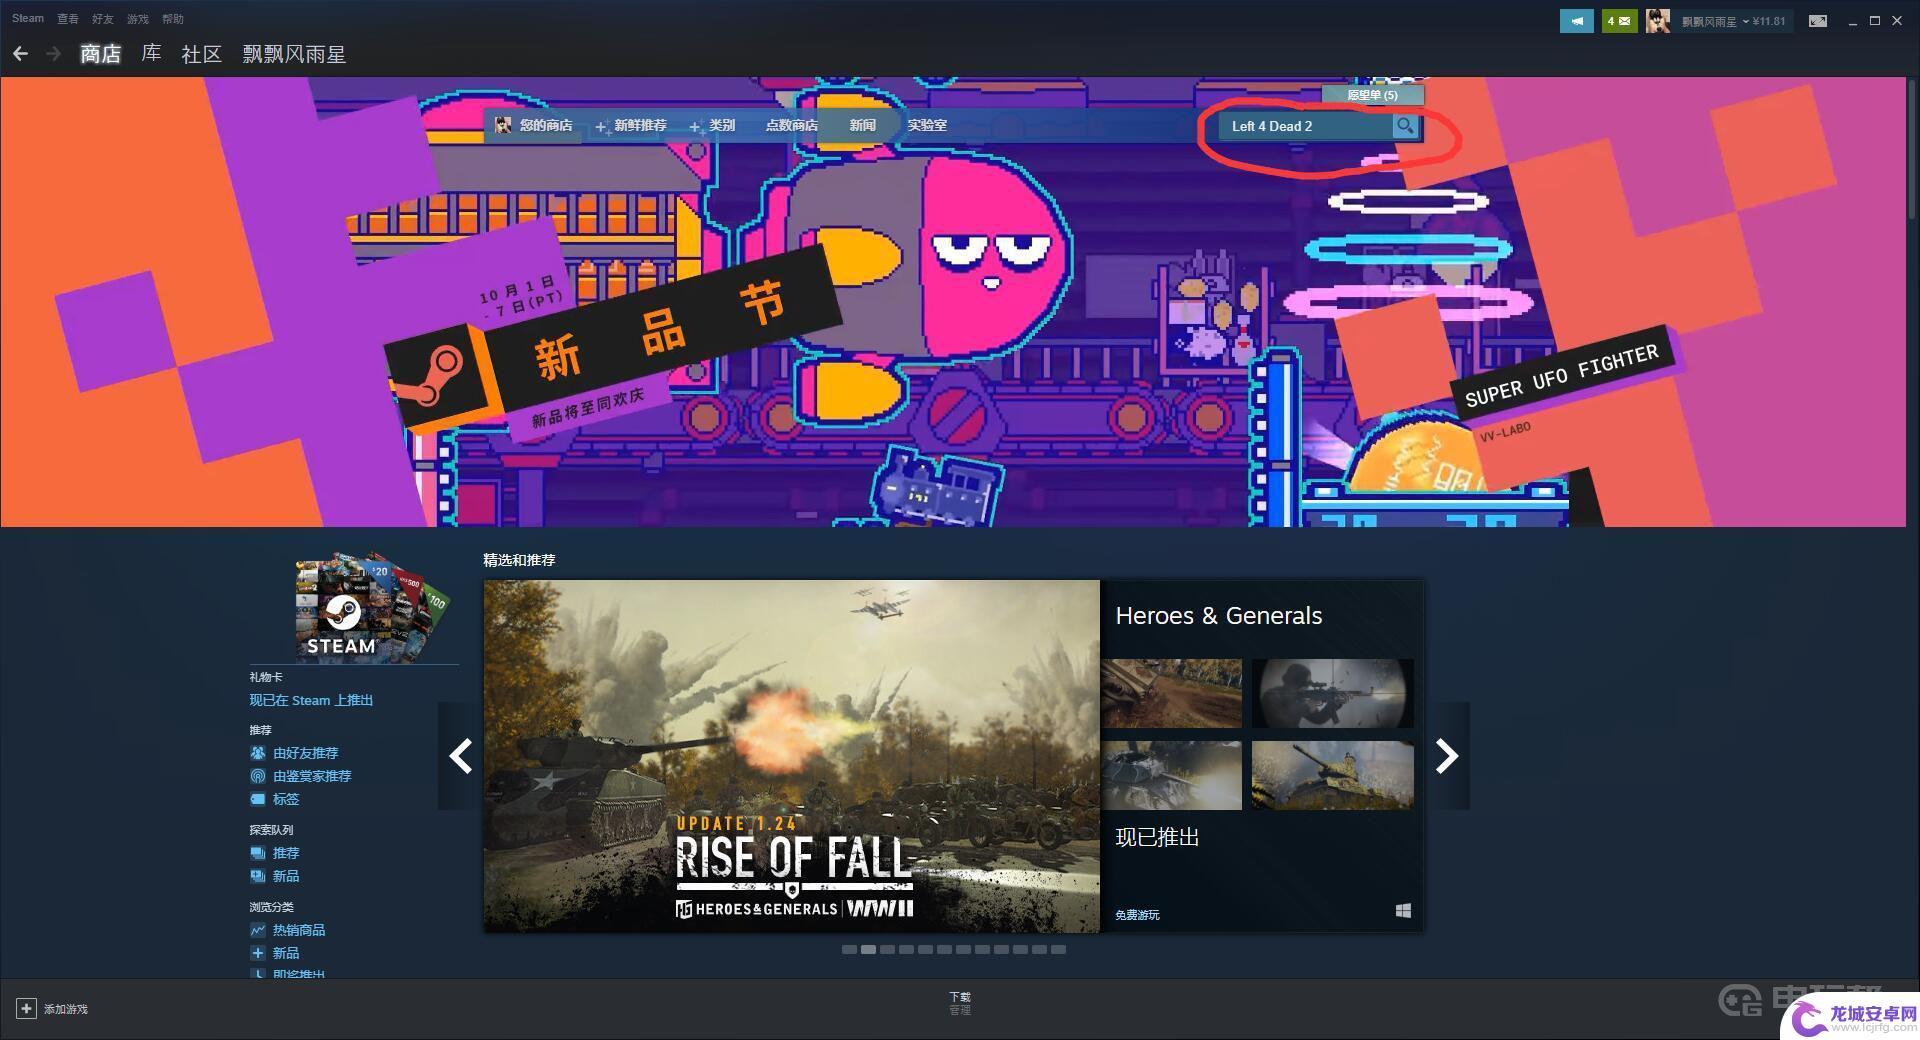This screenshot has height=1040, width=1920.
Task: Click the curator icon beside 由鉴赏家推荐
Action: click(x=258, y=776)
